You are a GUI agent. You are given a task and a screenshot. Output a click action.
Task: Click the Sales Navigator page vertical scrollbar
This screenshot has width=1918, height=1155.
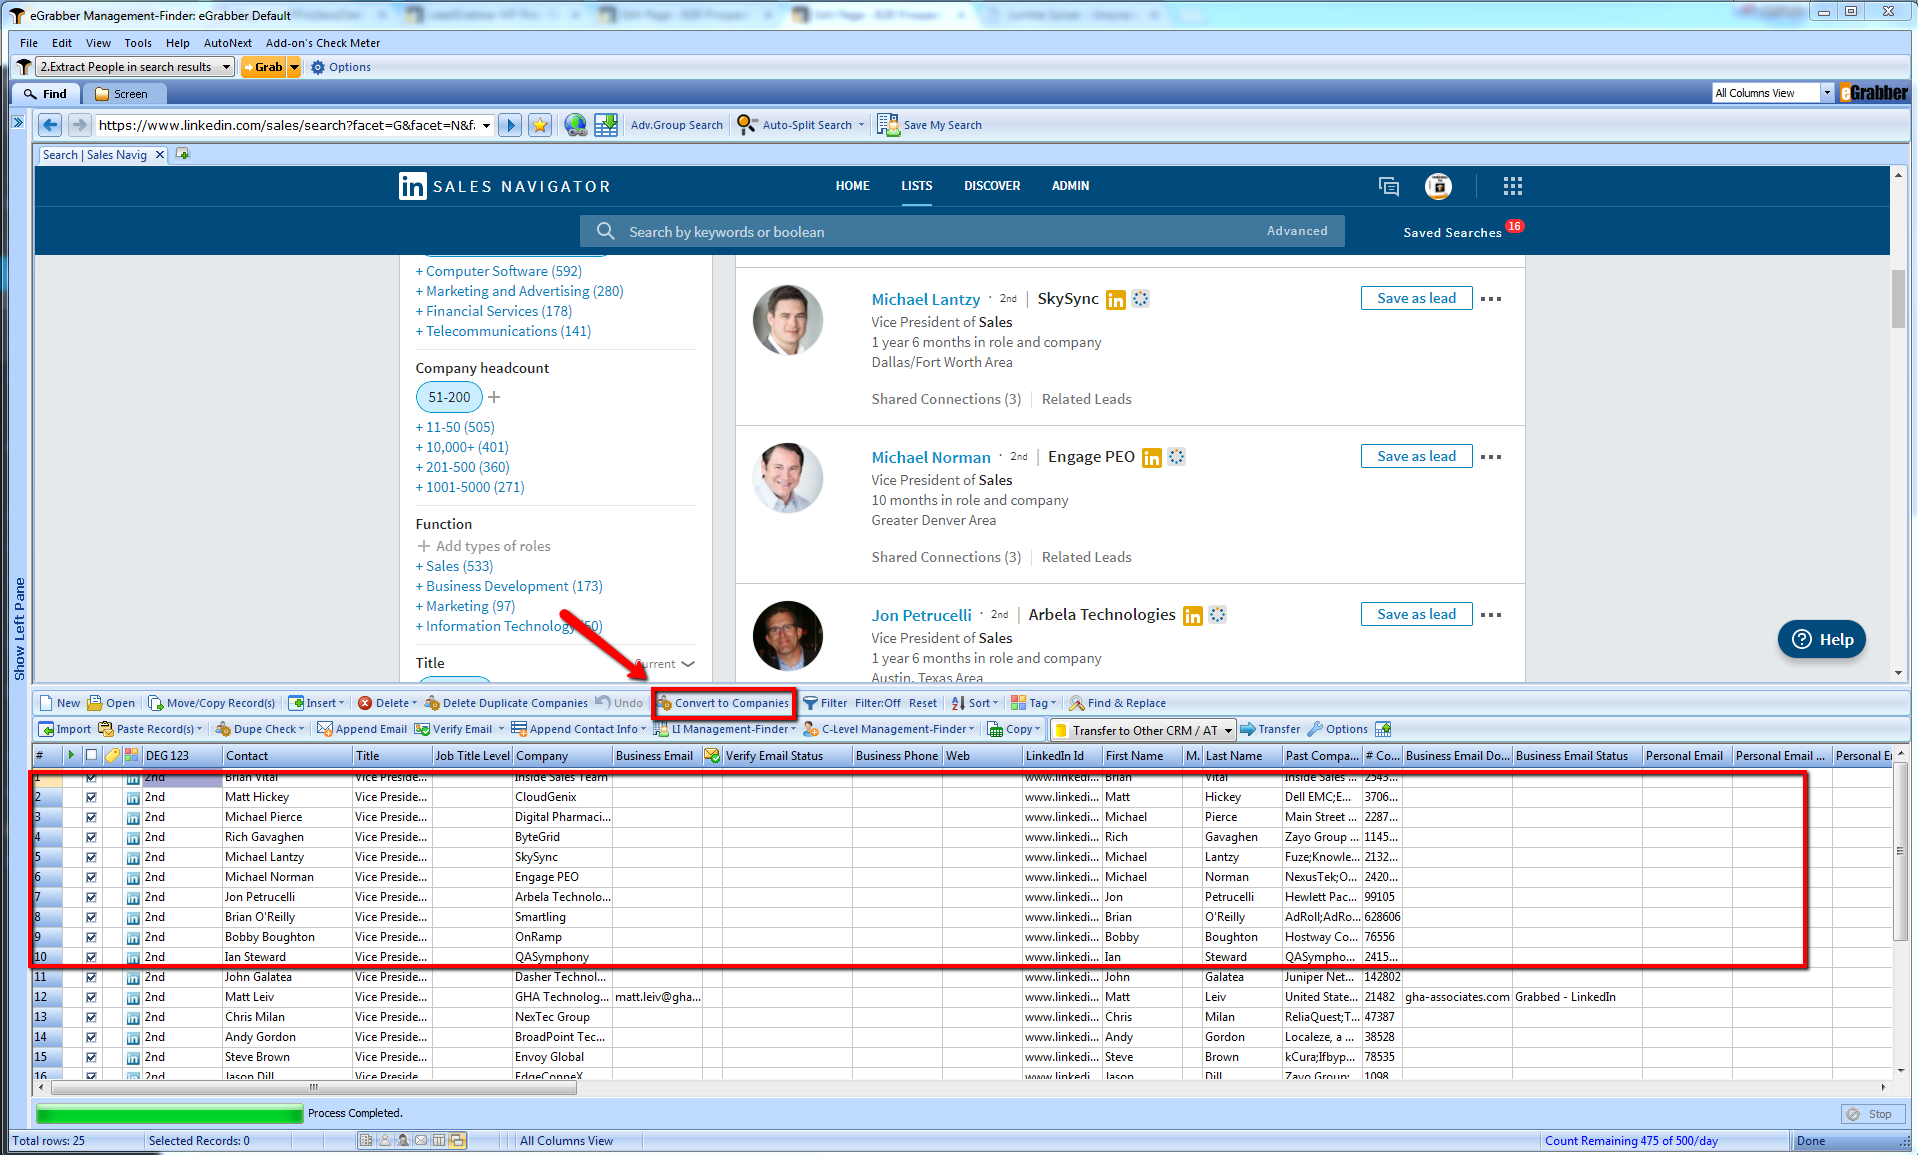1898,298
